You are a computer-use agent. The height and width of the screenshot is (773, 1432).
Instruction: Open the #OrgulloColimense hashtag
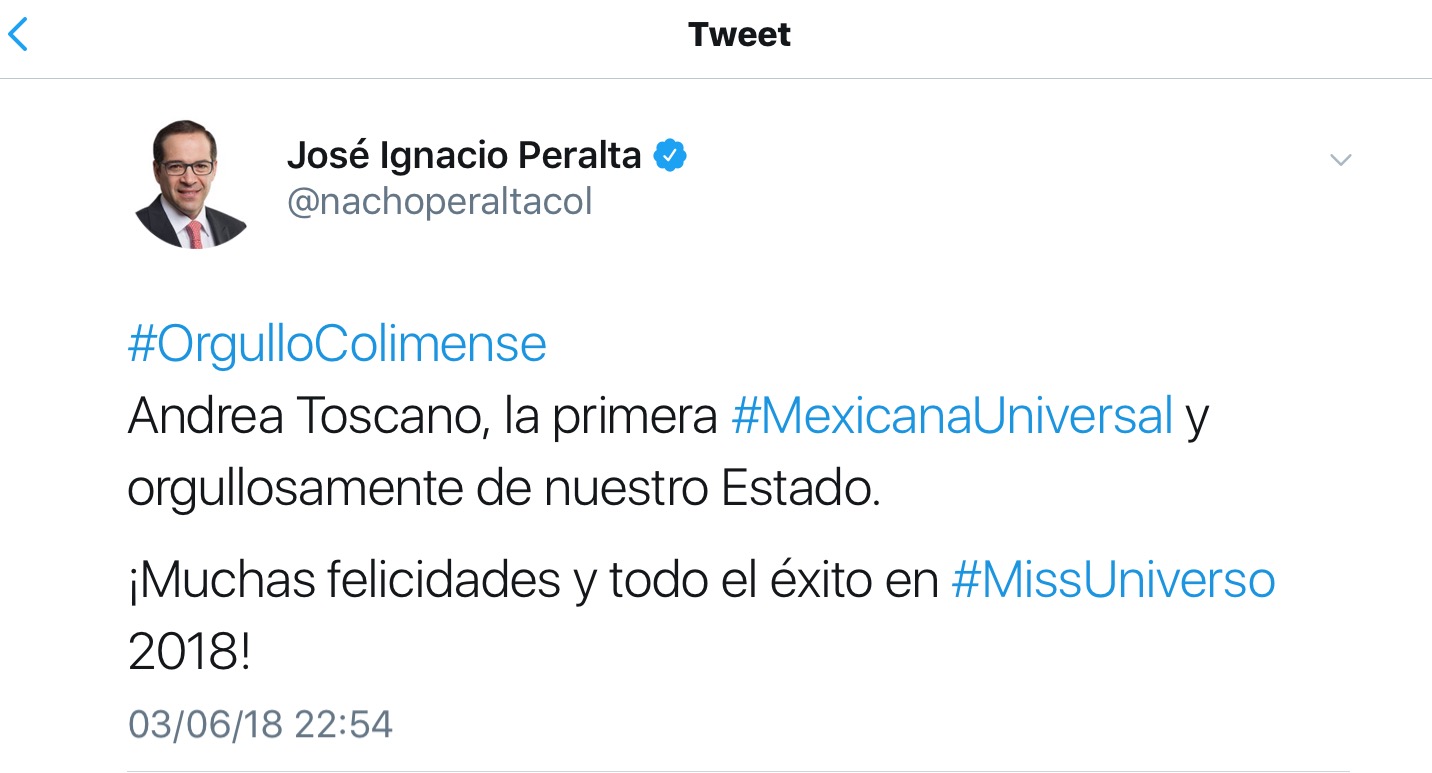pos(338,344)
